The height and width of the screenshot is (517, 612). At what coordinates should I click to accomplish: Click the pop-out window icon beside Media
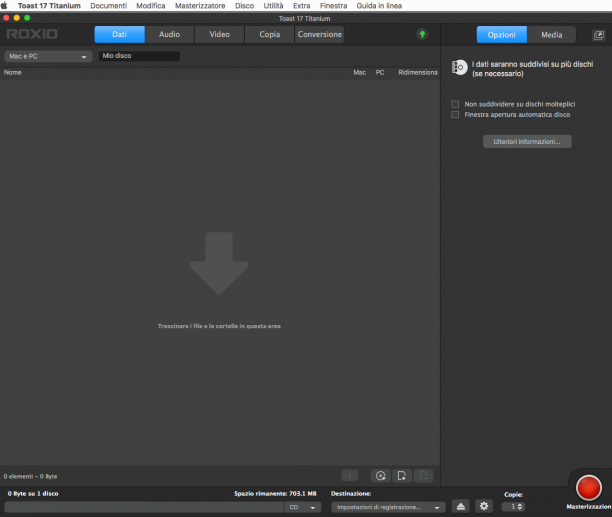(x=599, y=35)
